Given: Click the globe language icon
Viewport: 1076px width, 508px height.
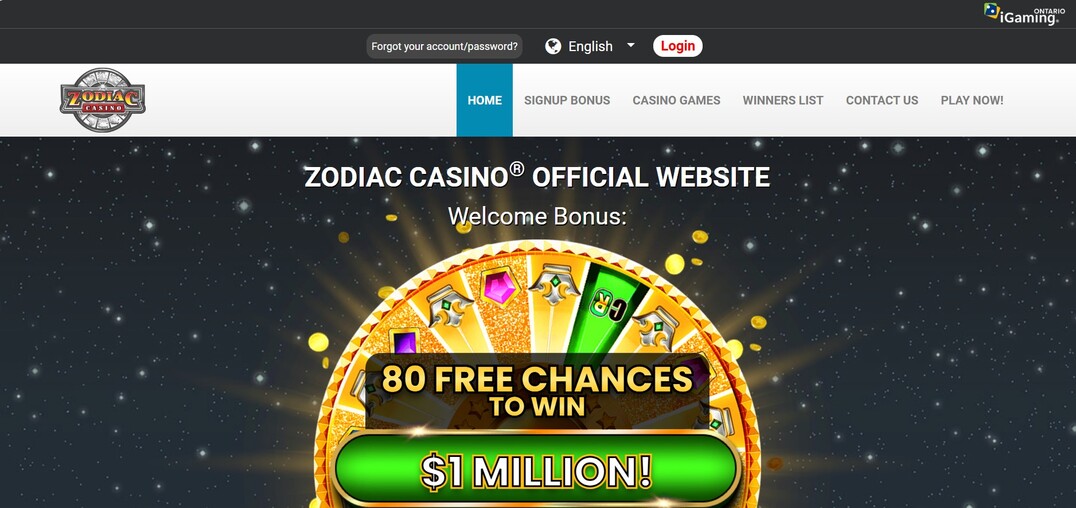Looking at the screenshot, I should pos(553,46).
